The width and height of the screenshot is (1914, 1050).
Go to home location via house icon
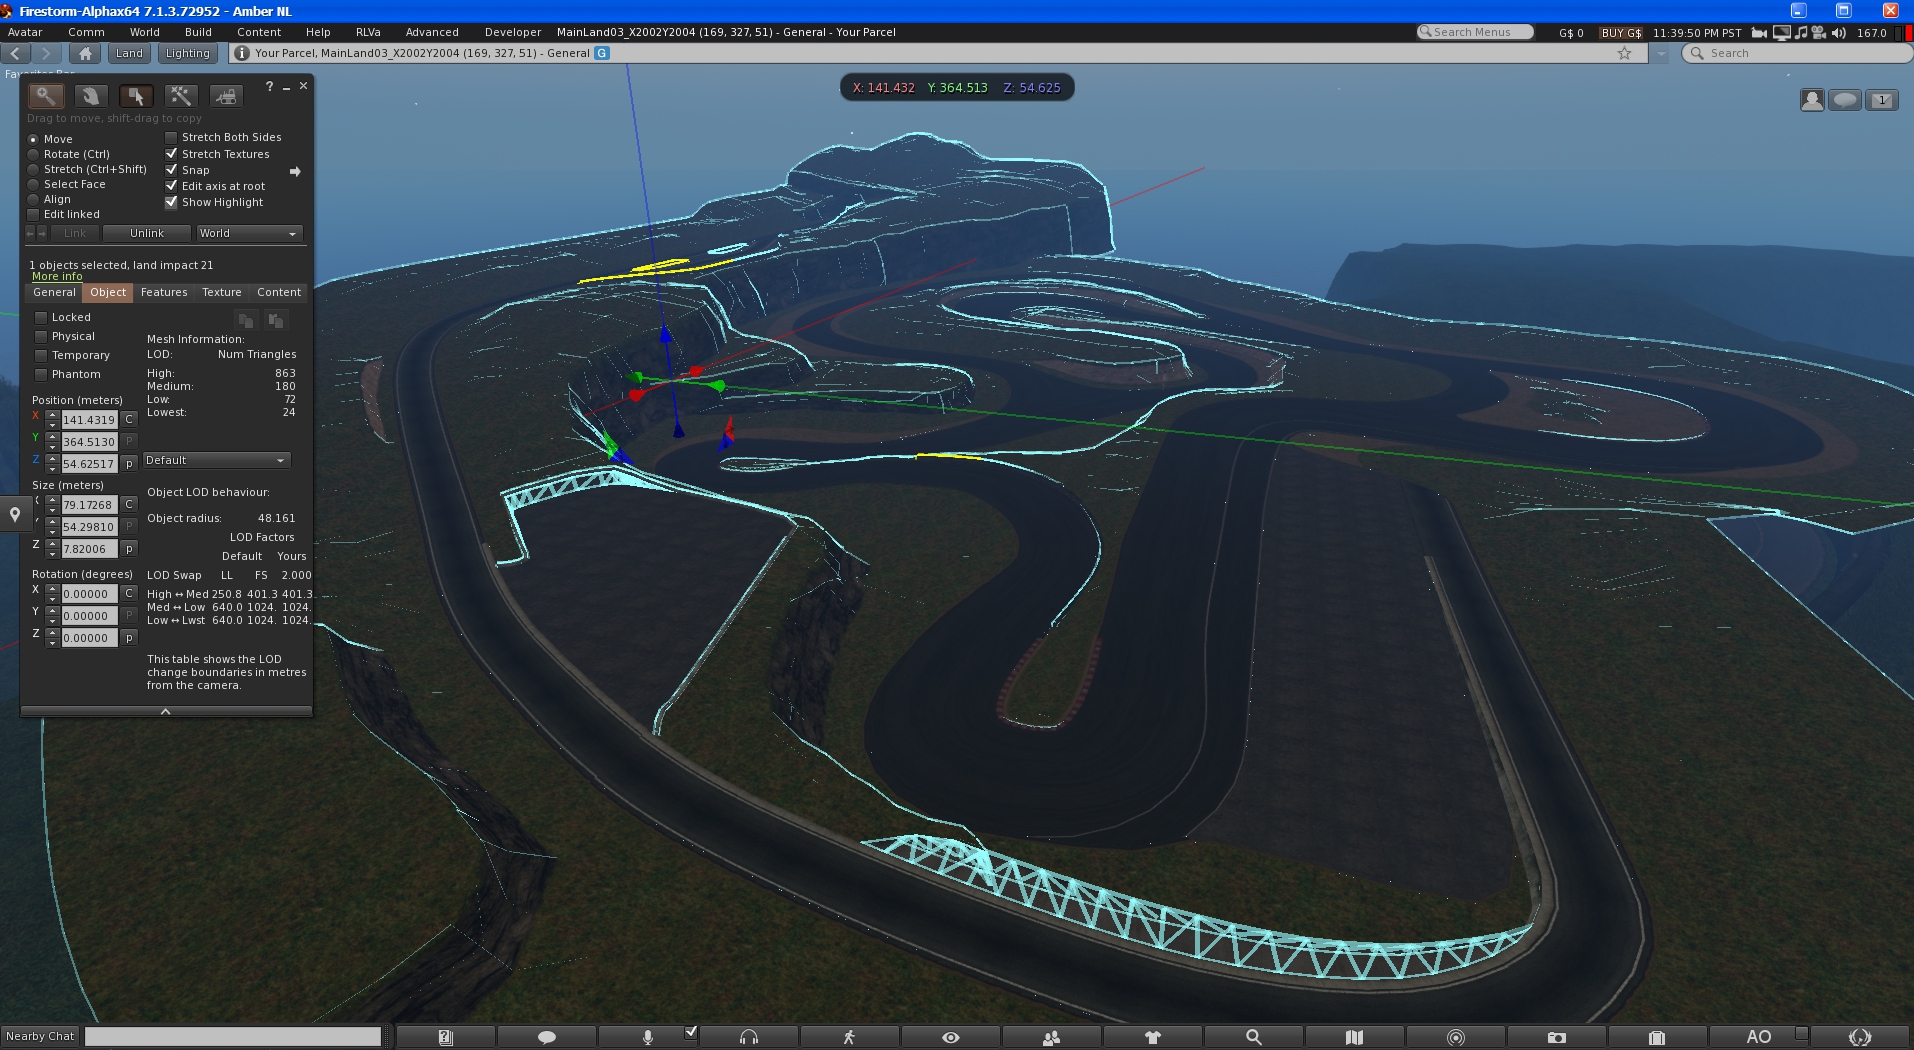click(86, 53)
